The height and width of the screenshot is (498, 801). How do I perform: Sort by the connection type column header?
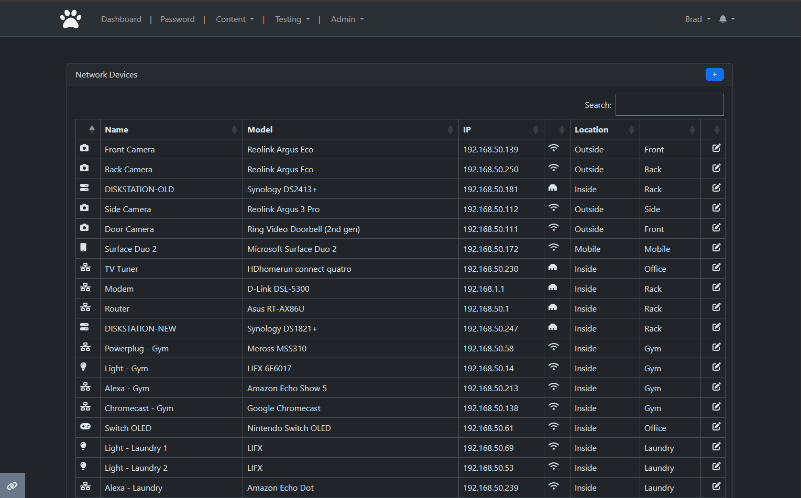[557, 130]
